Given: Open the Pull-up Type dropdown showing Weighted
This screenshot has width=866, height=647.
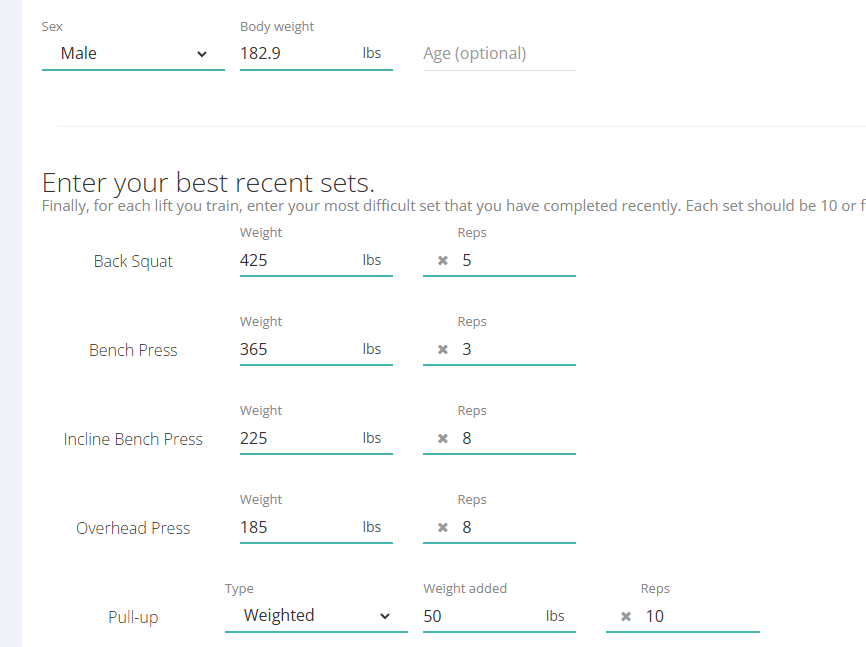Looking at the screenshot, I should (x=316, y=616).
